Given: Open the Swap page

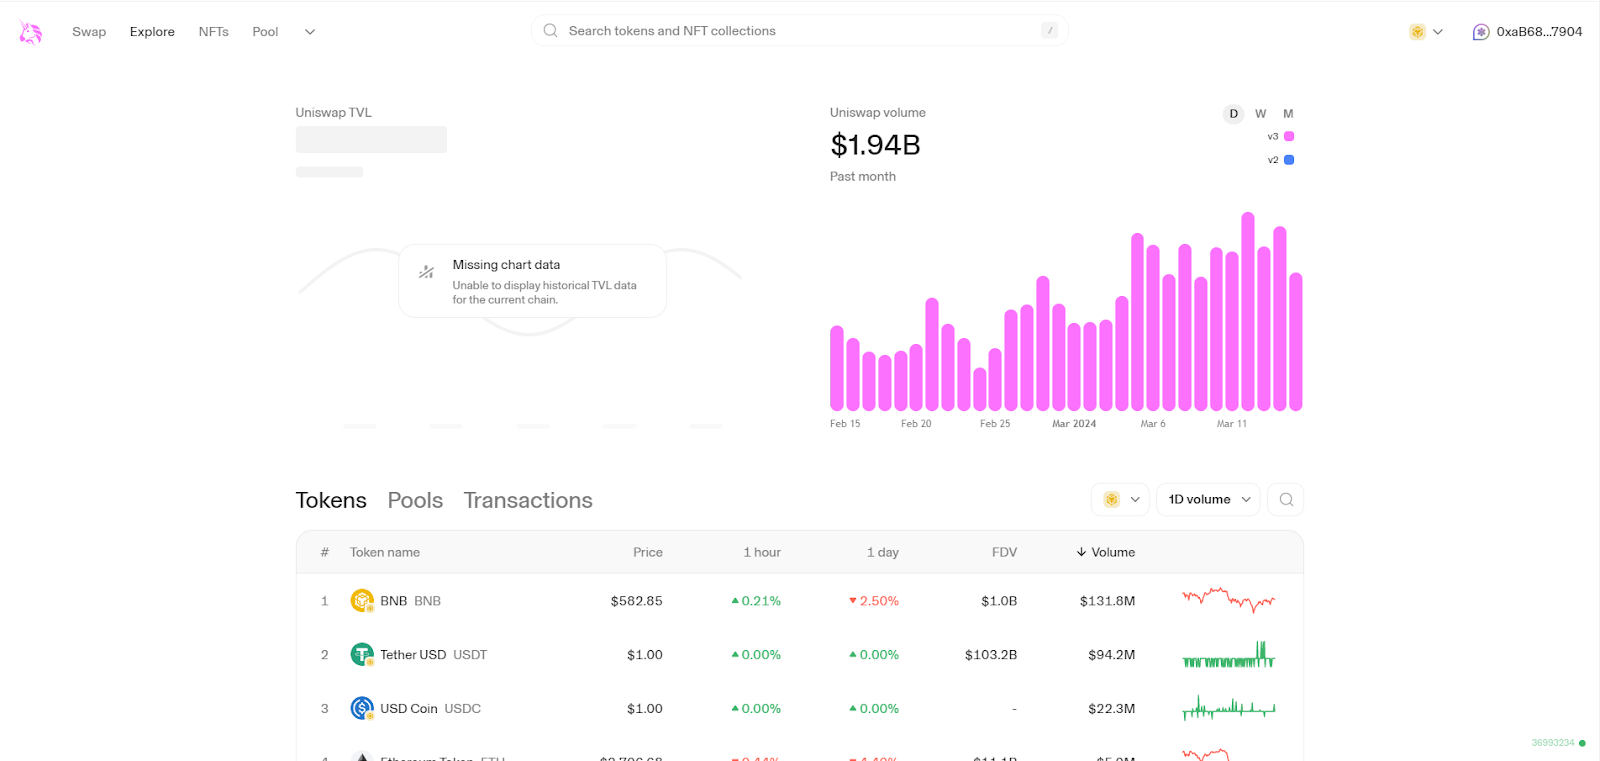Looking at the screenshot, I should tap(89, 32).
